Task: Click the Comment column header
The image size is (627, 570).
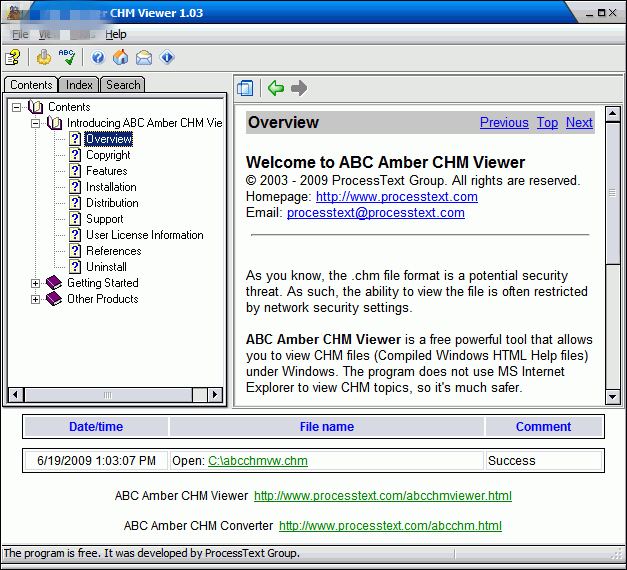Action: coord(543,427)
